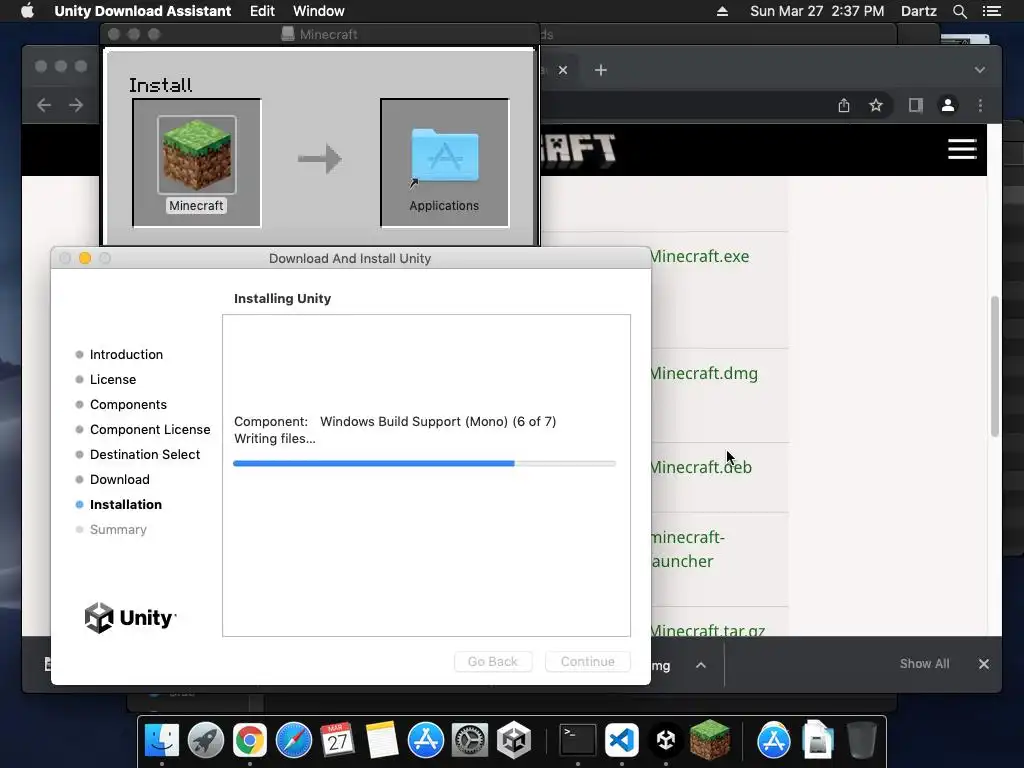Image resolution: width=1024 pixels, height=768 pixels.
Task: Open new Chrome tab with plus
Action: click(x=601, y=70)
